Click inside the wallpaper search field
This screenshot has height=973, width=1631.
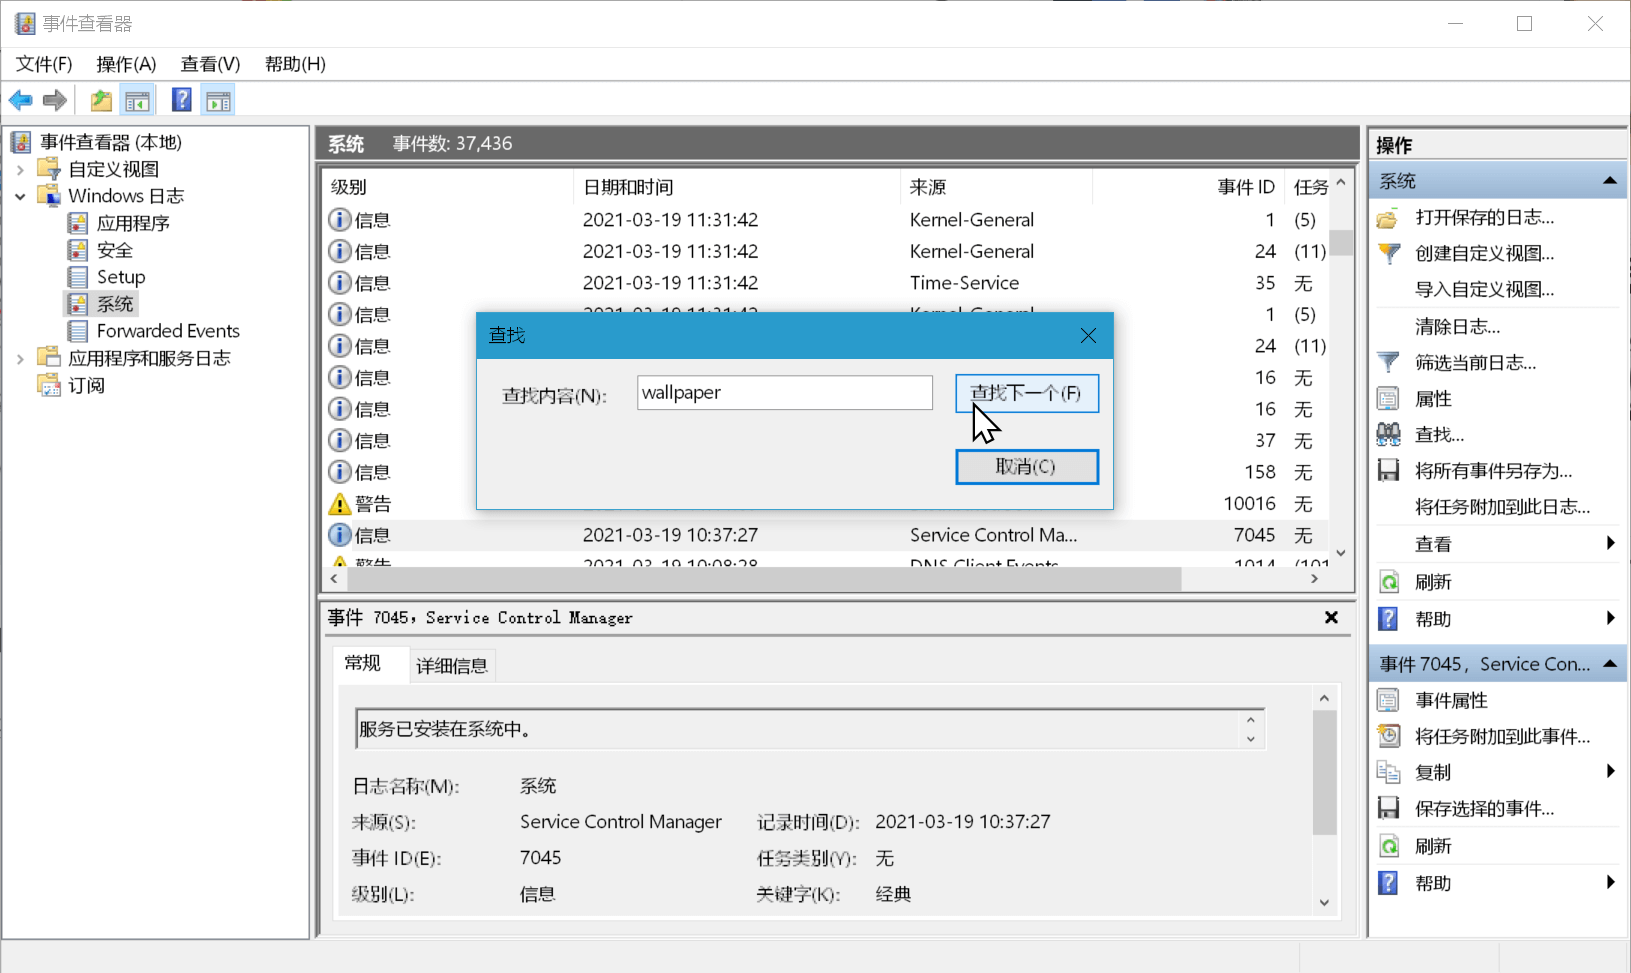[784, 392]
